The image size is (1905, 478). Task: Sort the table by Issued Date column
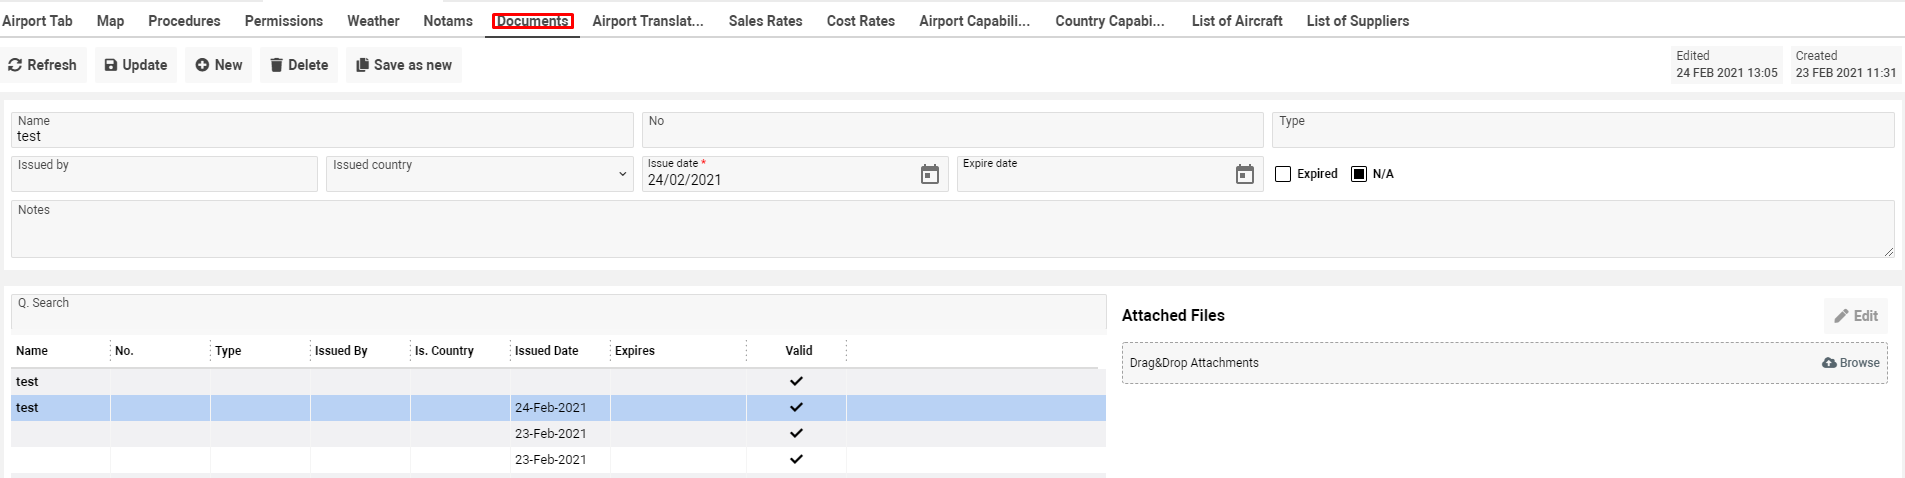tap(546, 351)
